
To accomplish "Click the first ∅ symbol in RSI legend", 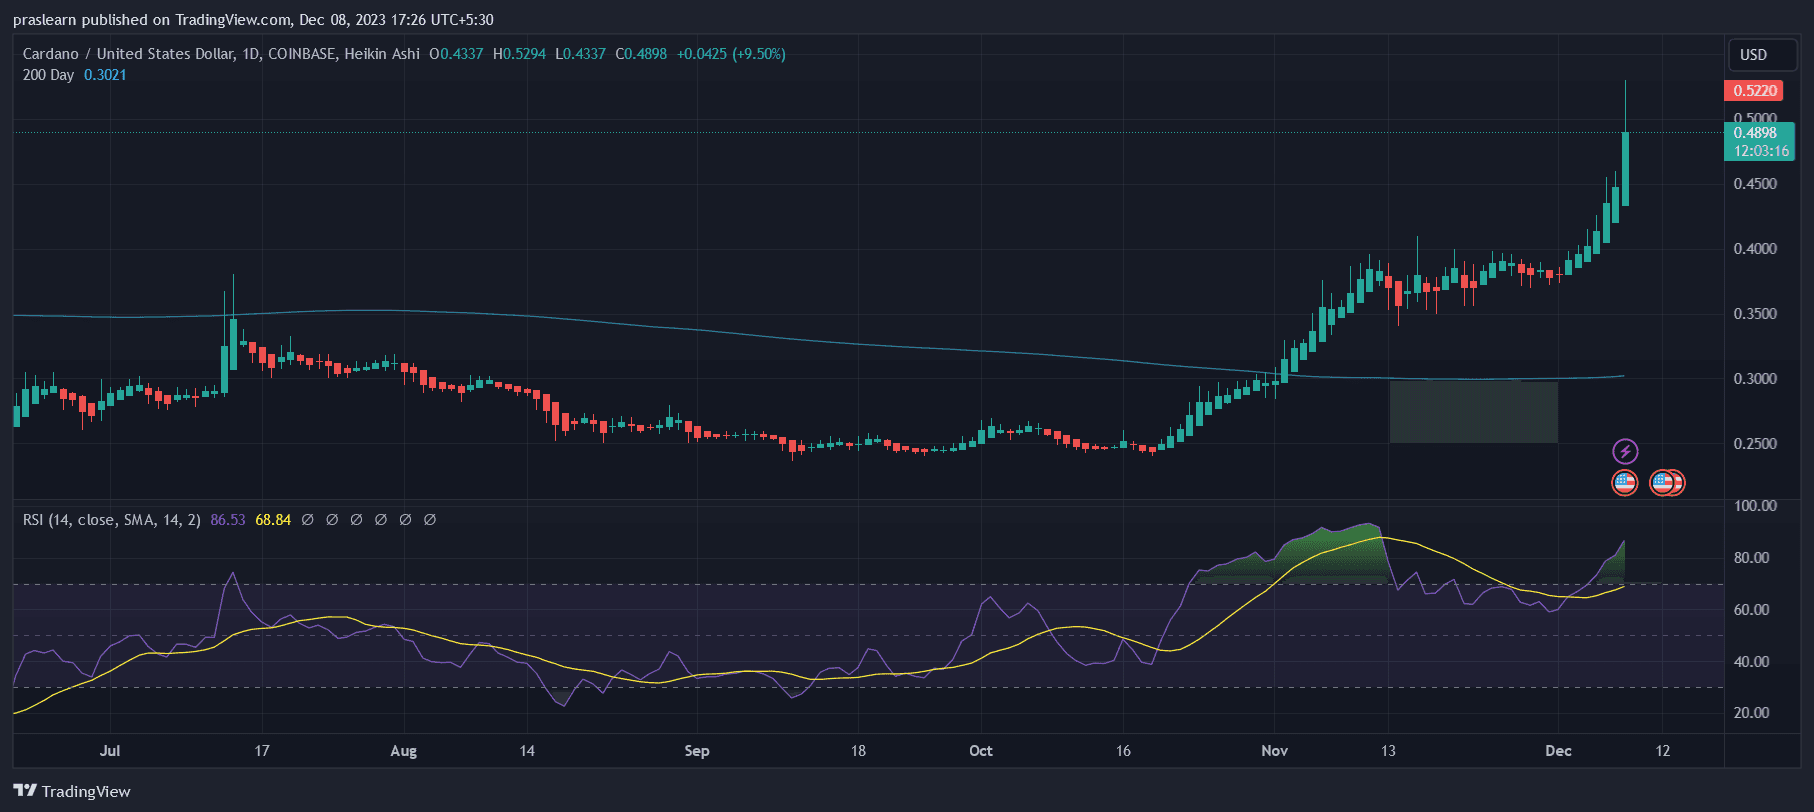I will coord(307,520).
